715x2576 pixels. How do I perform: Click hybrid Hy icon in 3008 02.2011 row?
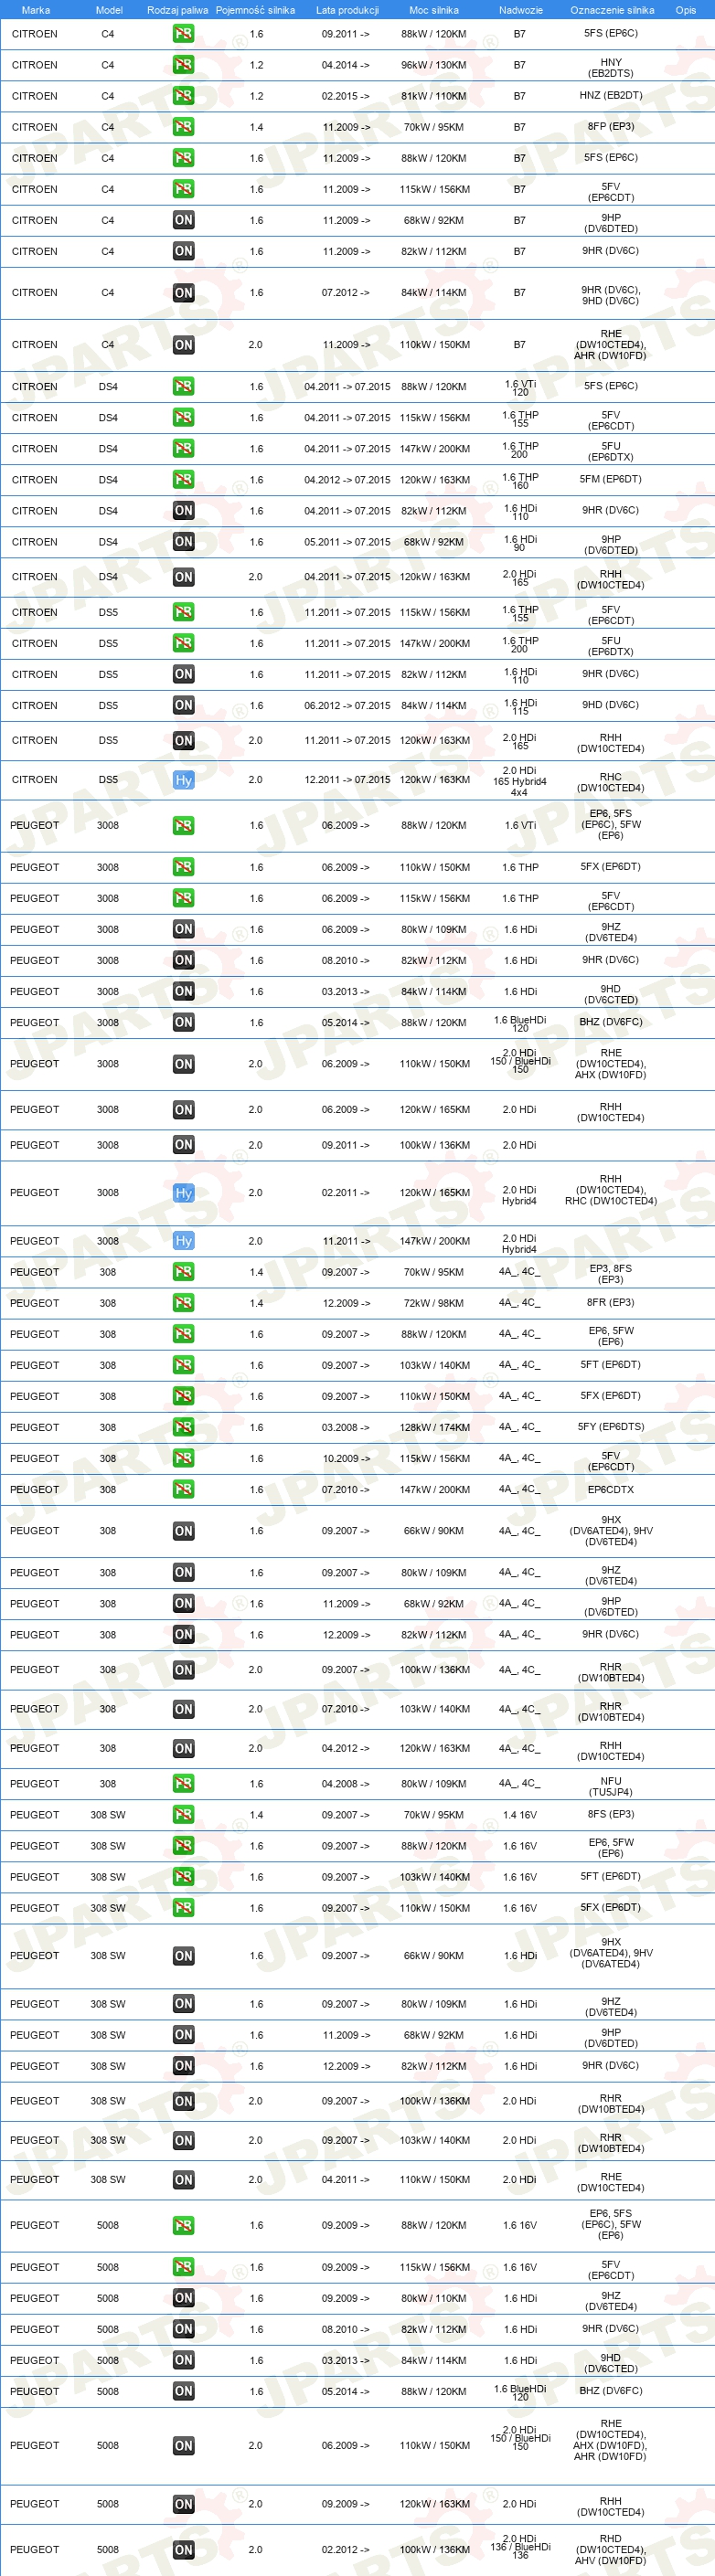pyautogui.click(x=183, y=1193)
